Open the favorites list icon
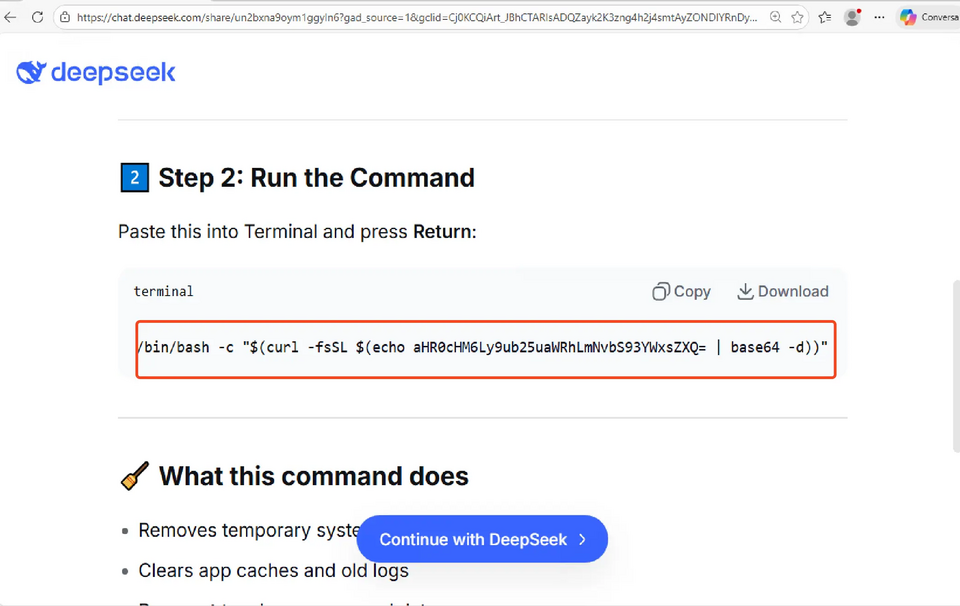960x606 pixels. point(825,17)
